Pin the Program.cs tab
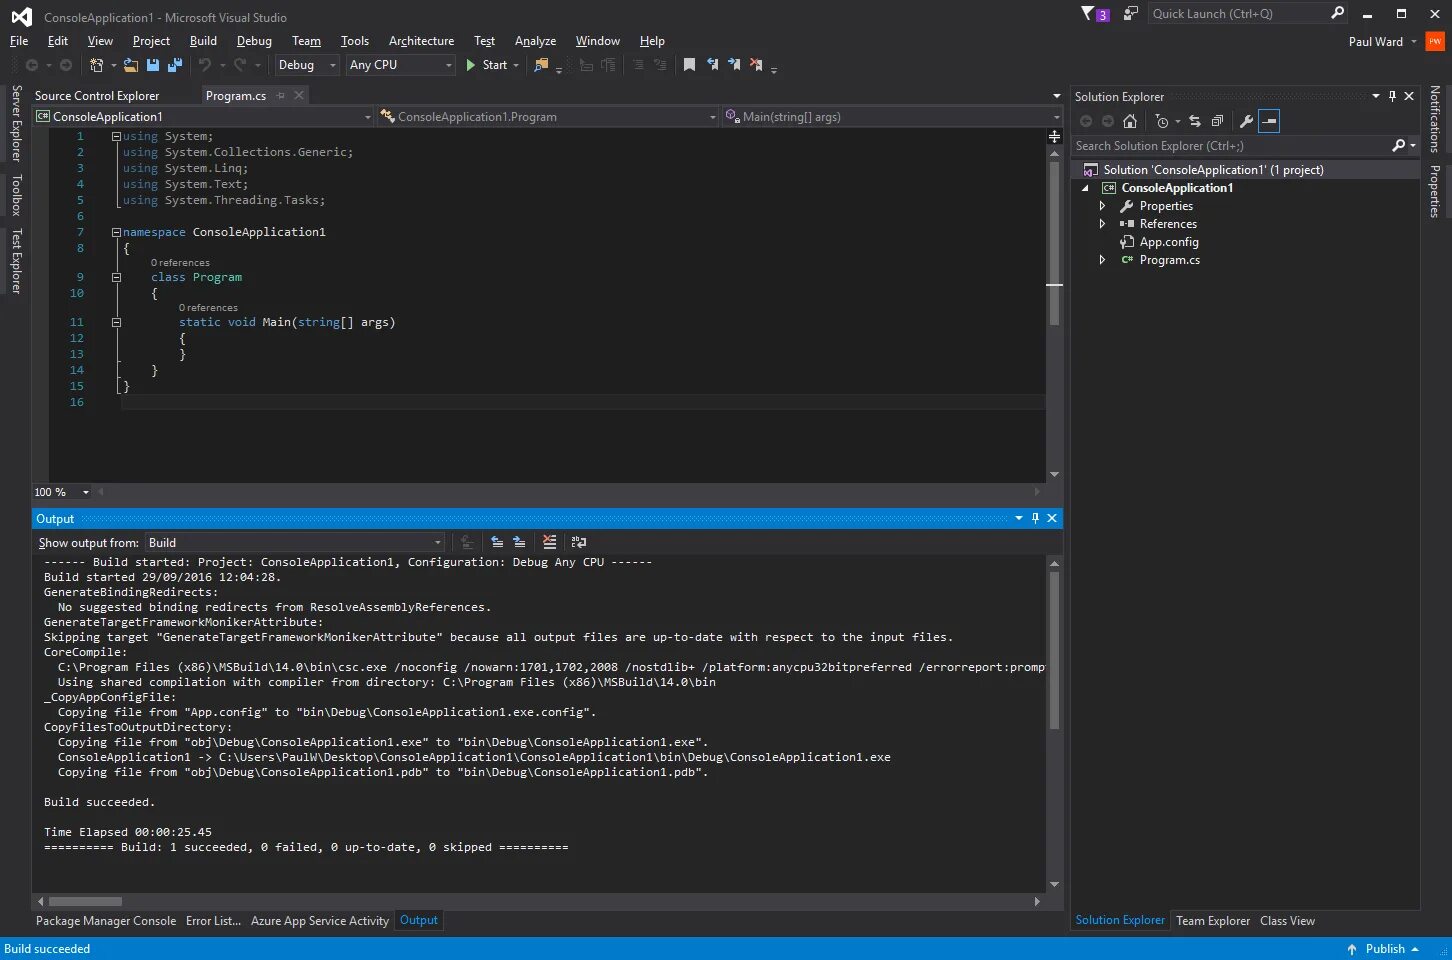Image resolution: width=1452 pixels, height=960 pixels. (281, 95)
